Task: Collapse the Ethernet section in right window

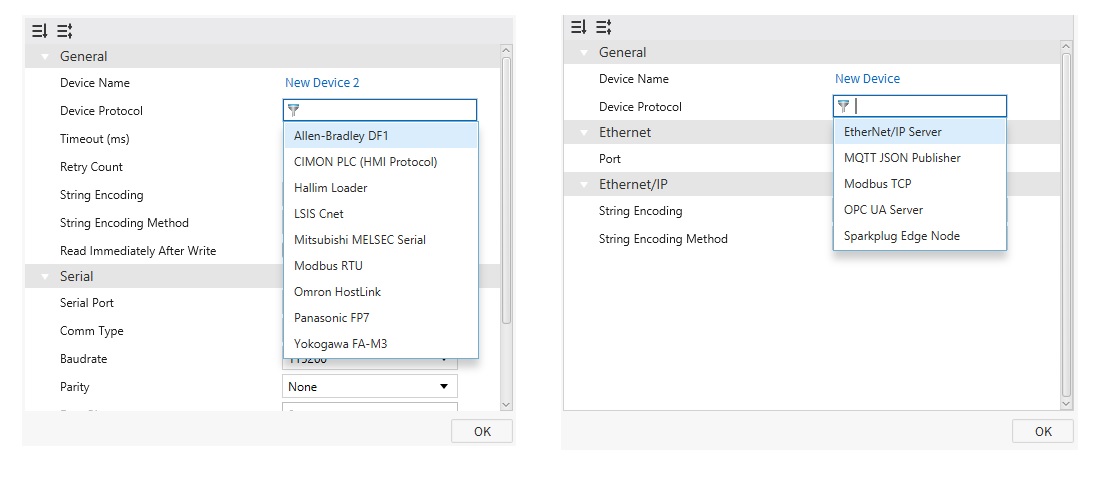Action: coord(584,133)
